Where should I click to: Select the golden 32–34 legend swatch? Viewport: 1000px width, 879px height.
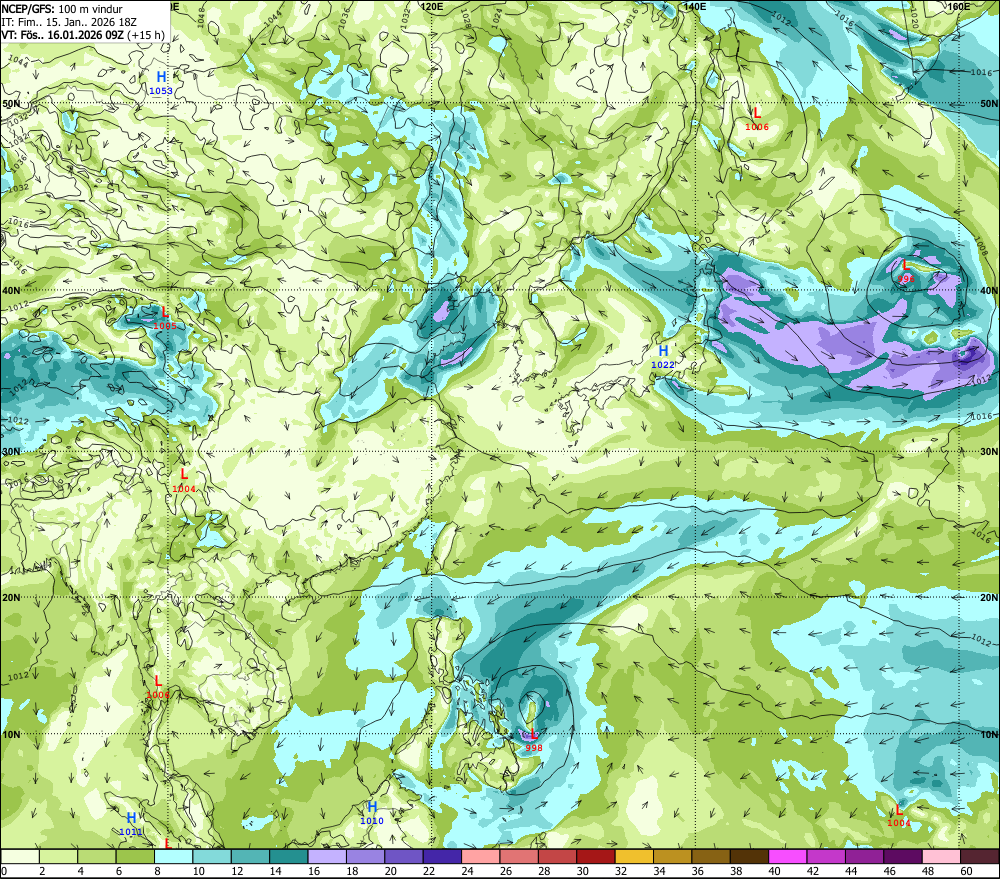coord(634,856)
